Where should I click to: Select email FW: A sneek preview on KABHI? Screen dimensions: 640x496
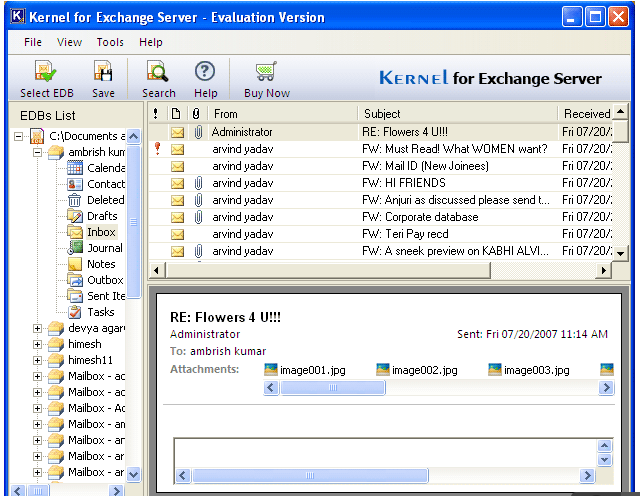380,251
